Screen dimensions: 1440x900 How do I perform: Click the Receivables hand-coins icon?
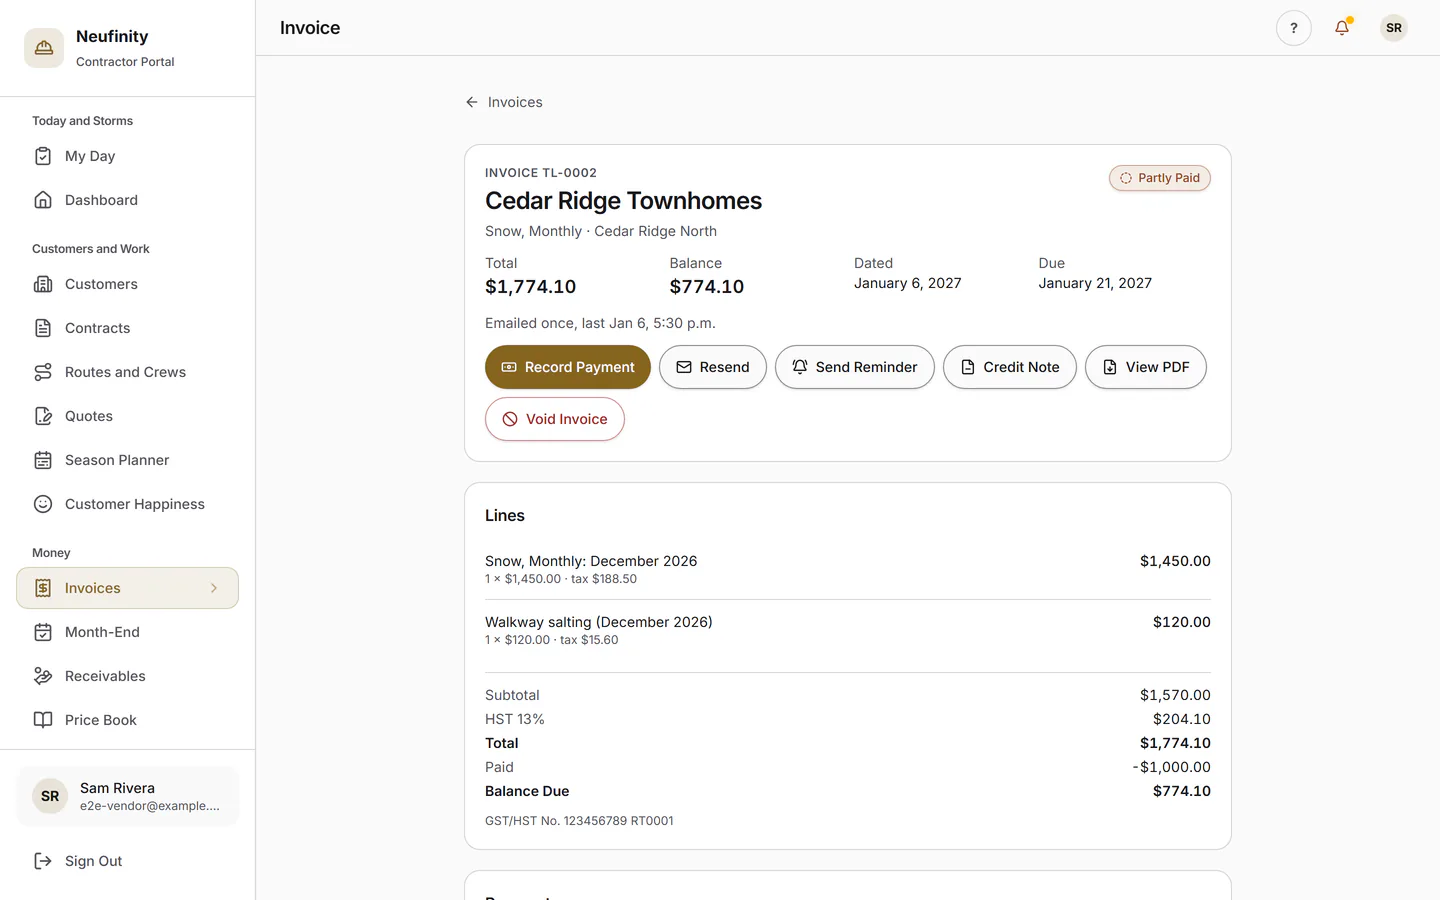[x=43, y=676]
